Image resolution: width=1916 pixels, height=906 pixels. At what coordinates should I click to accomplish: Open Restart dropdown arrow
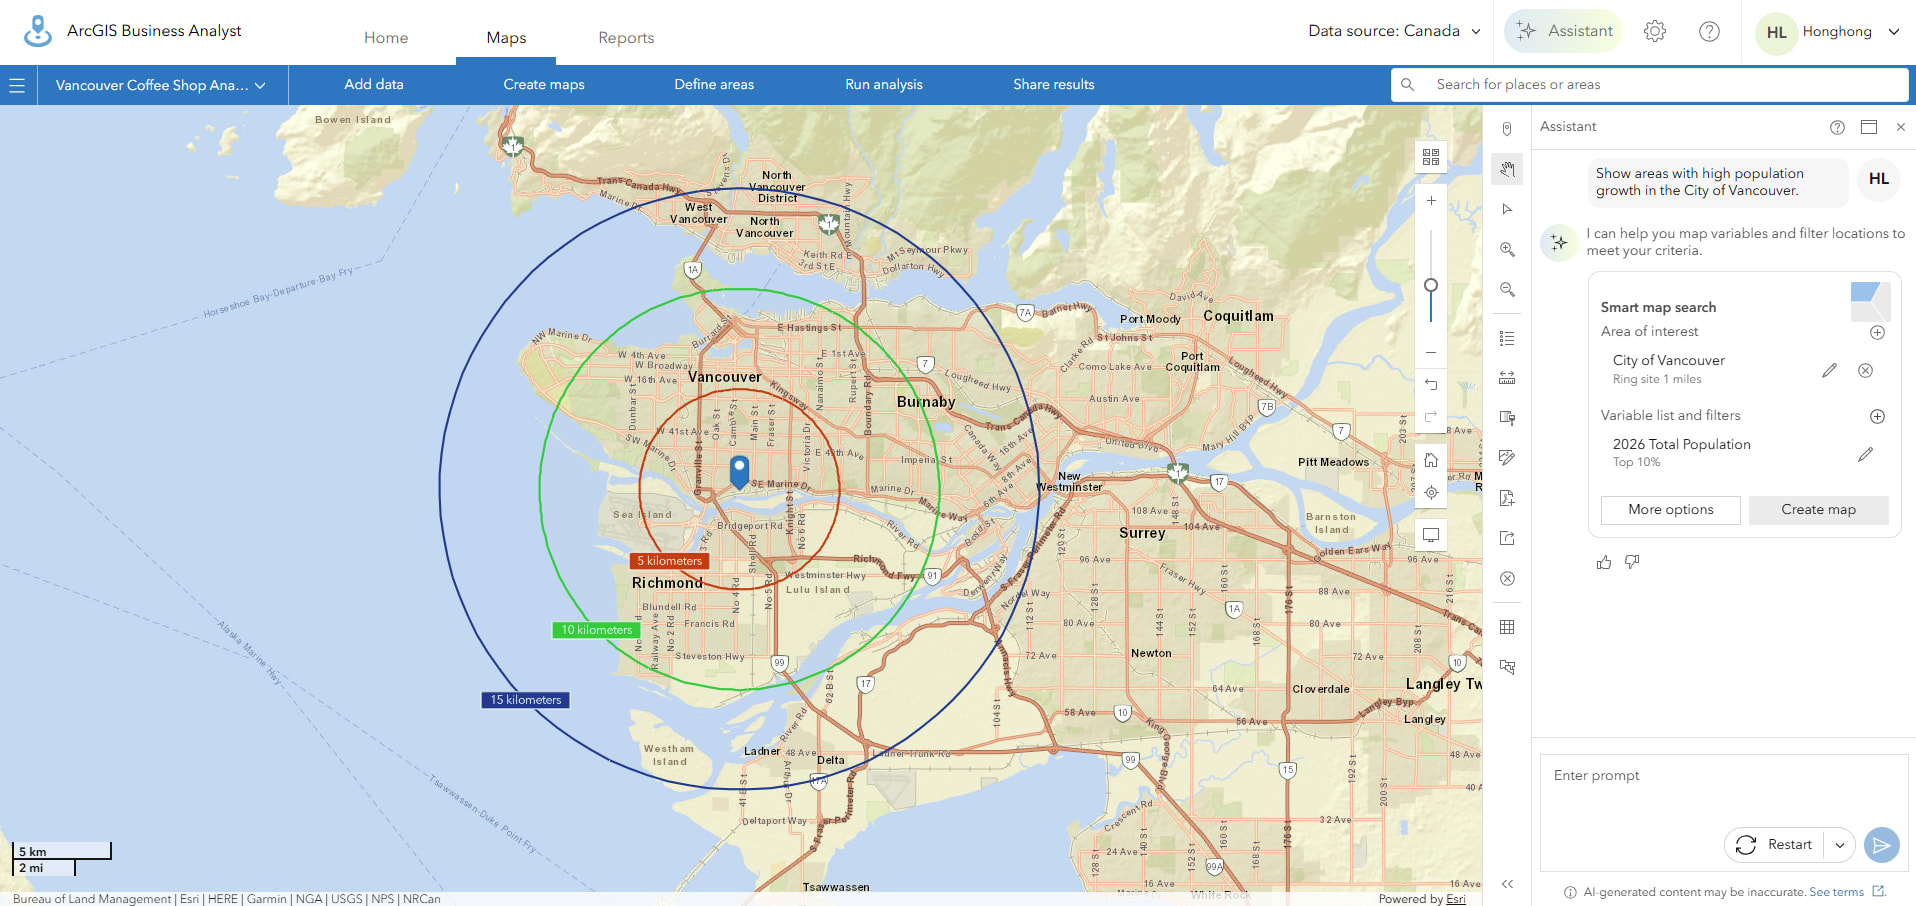click(1840, 845)
